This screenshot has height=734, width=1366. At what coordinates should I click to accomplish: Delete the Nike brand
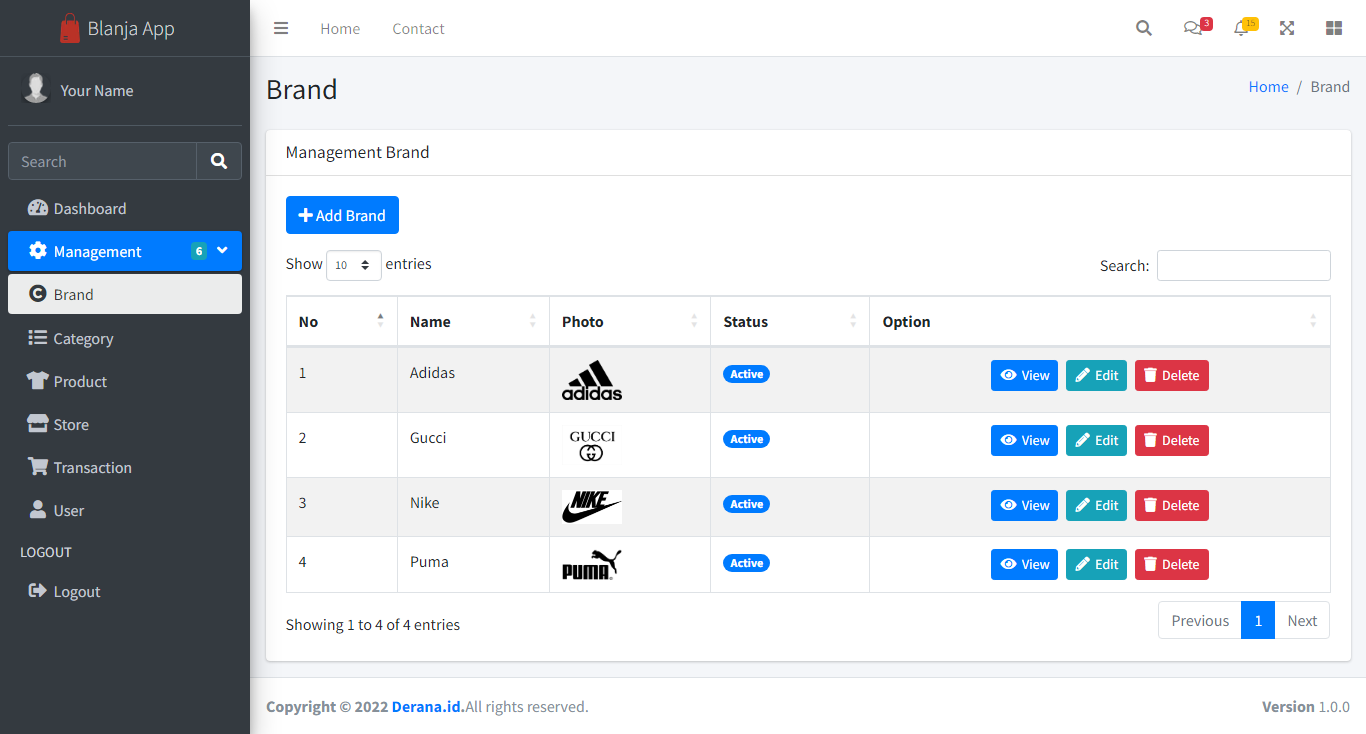pos(1171,505)
